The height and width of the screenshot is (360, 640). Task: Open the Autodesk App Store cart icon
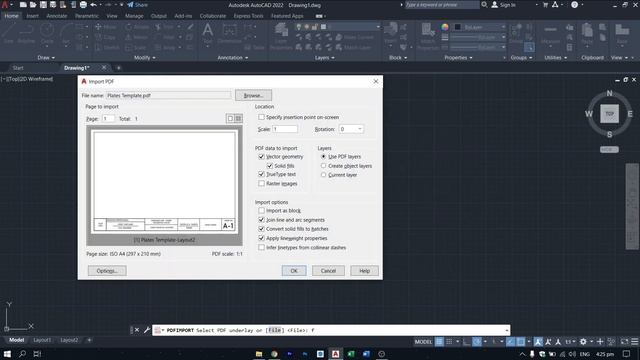(x=545, y=5)
